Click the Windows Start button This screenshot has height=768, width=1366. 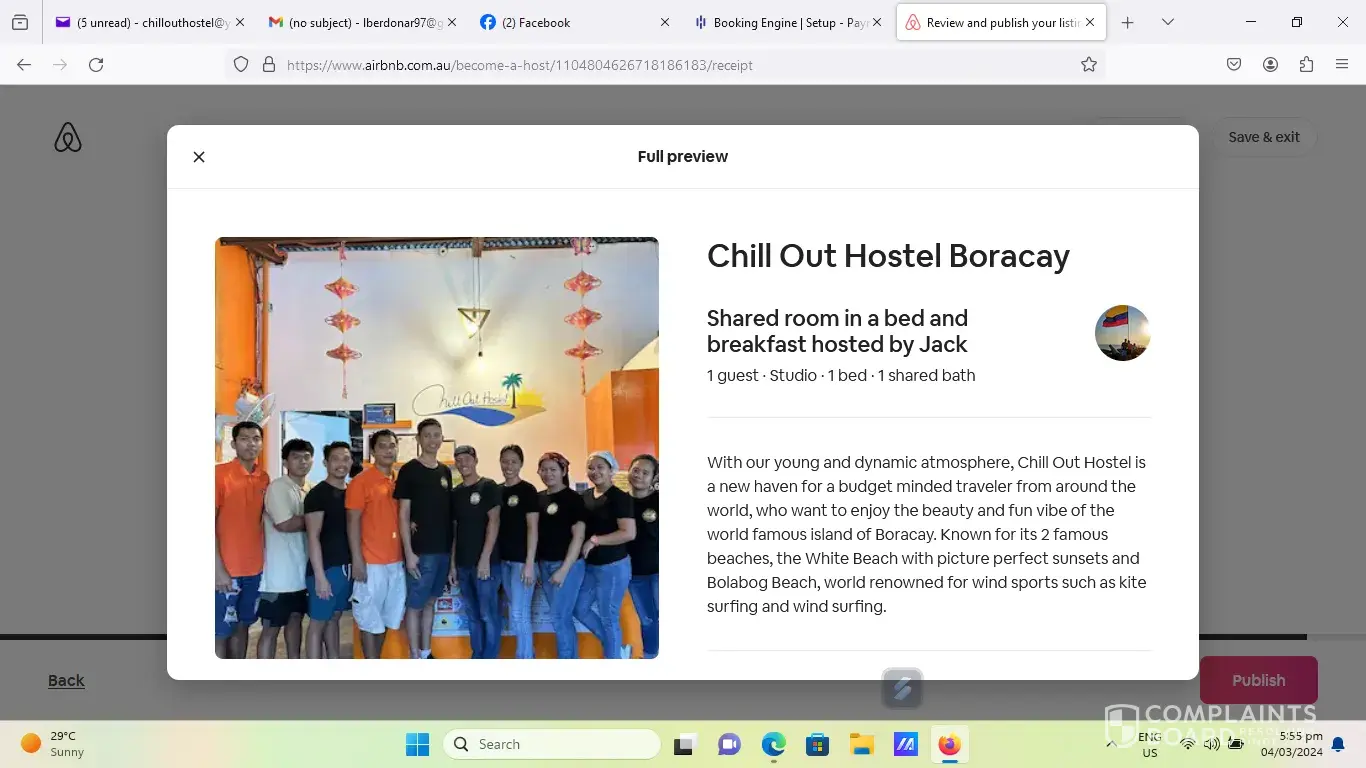tap(417, 744)
